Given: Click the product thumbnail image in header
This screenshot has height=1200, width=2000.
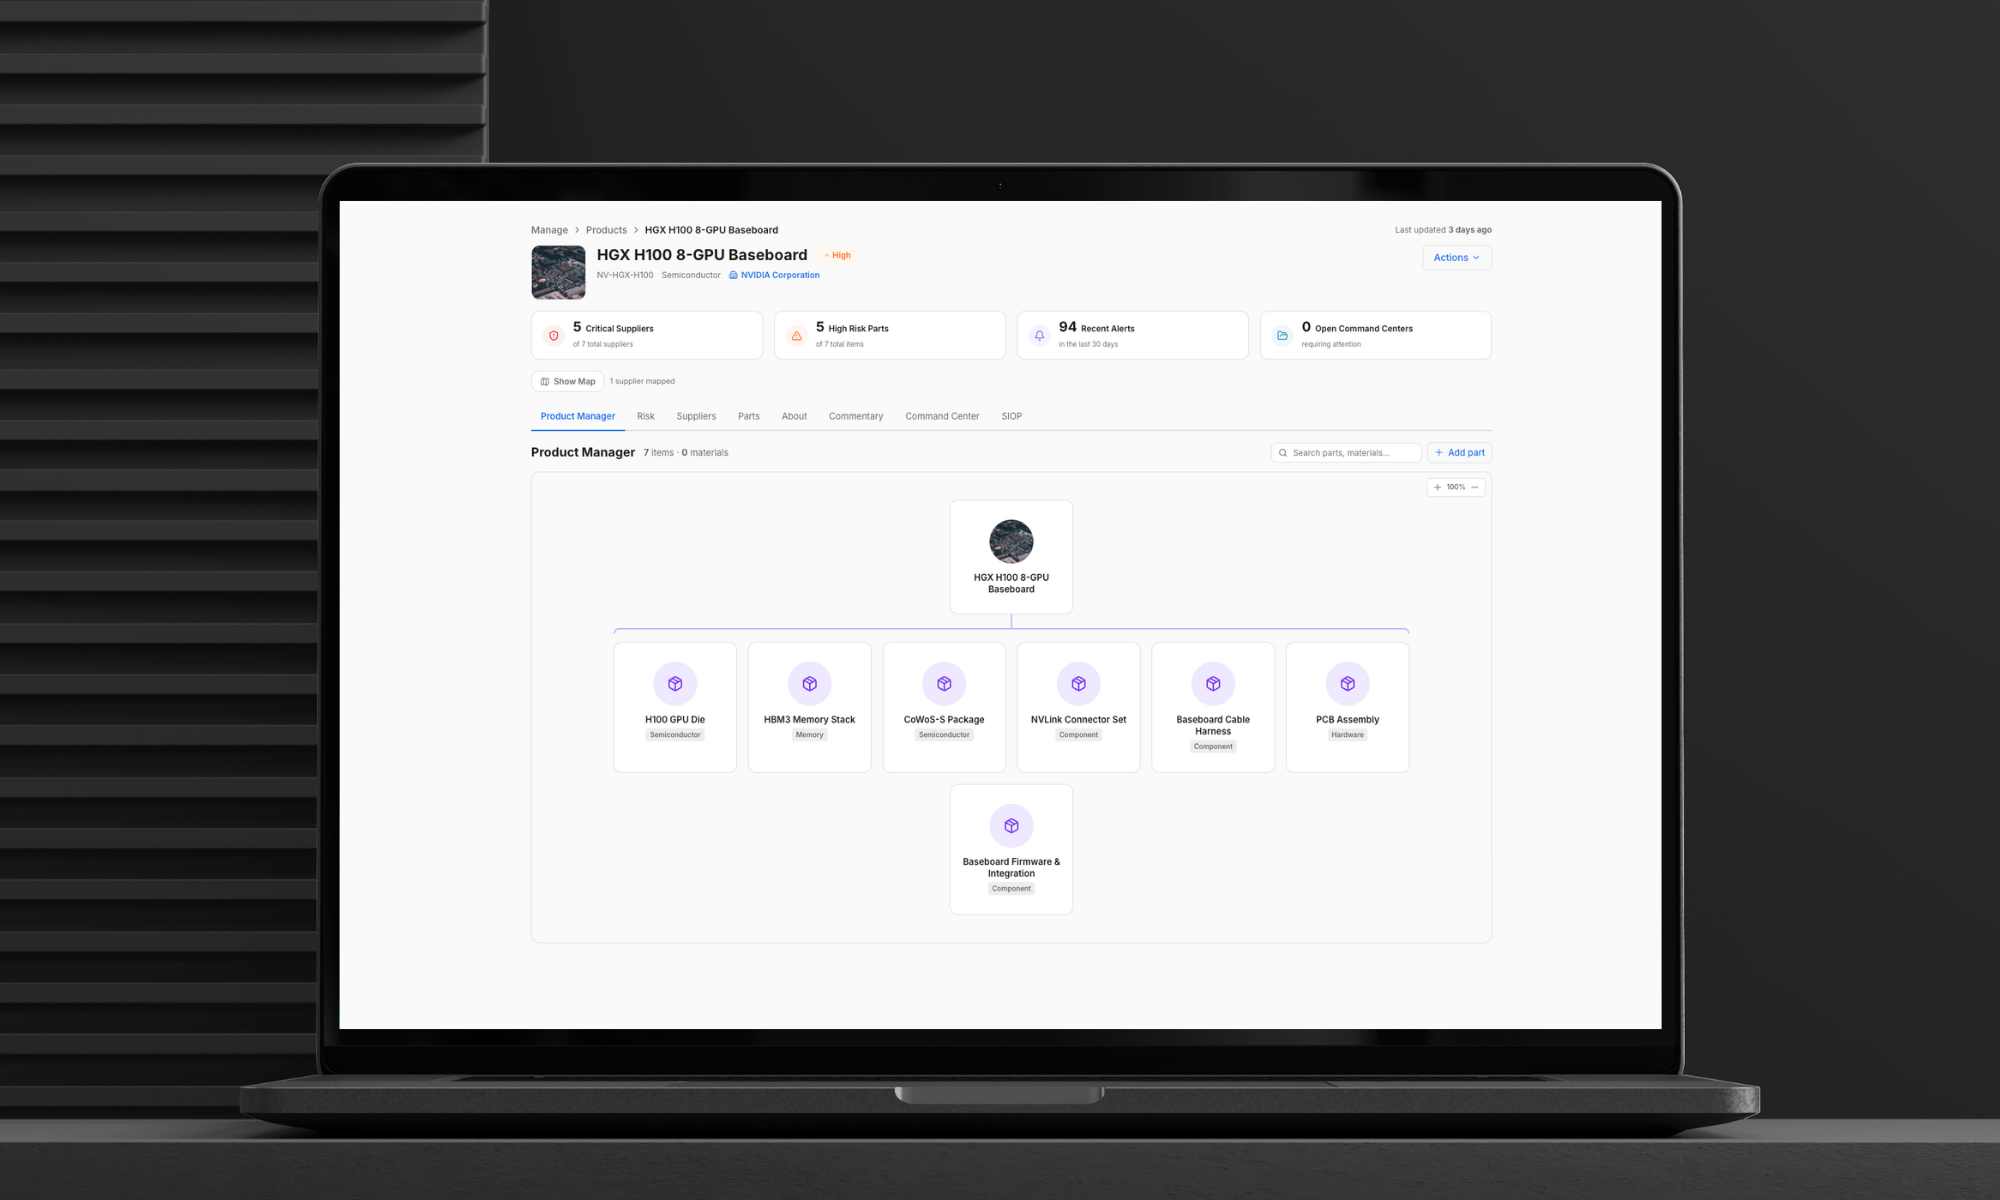Looking at the screenshot, I should (x=558, y=272).
